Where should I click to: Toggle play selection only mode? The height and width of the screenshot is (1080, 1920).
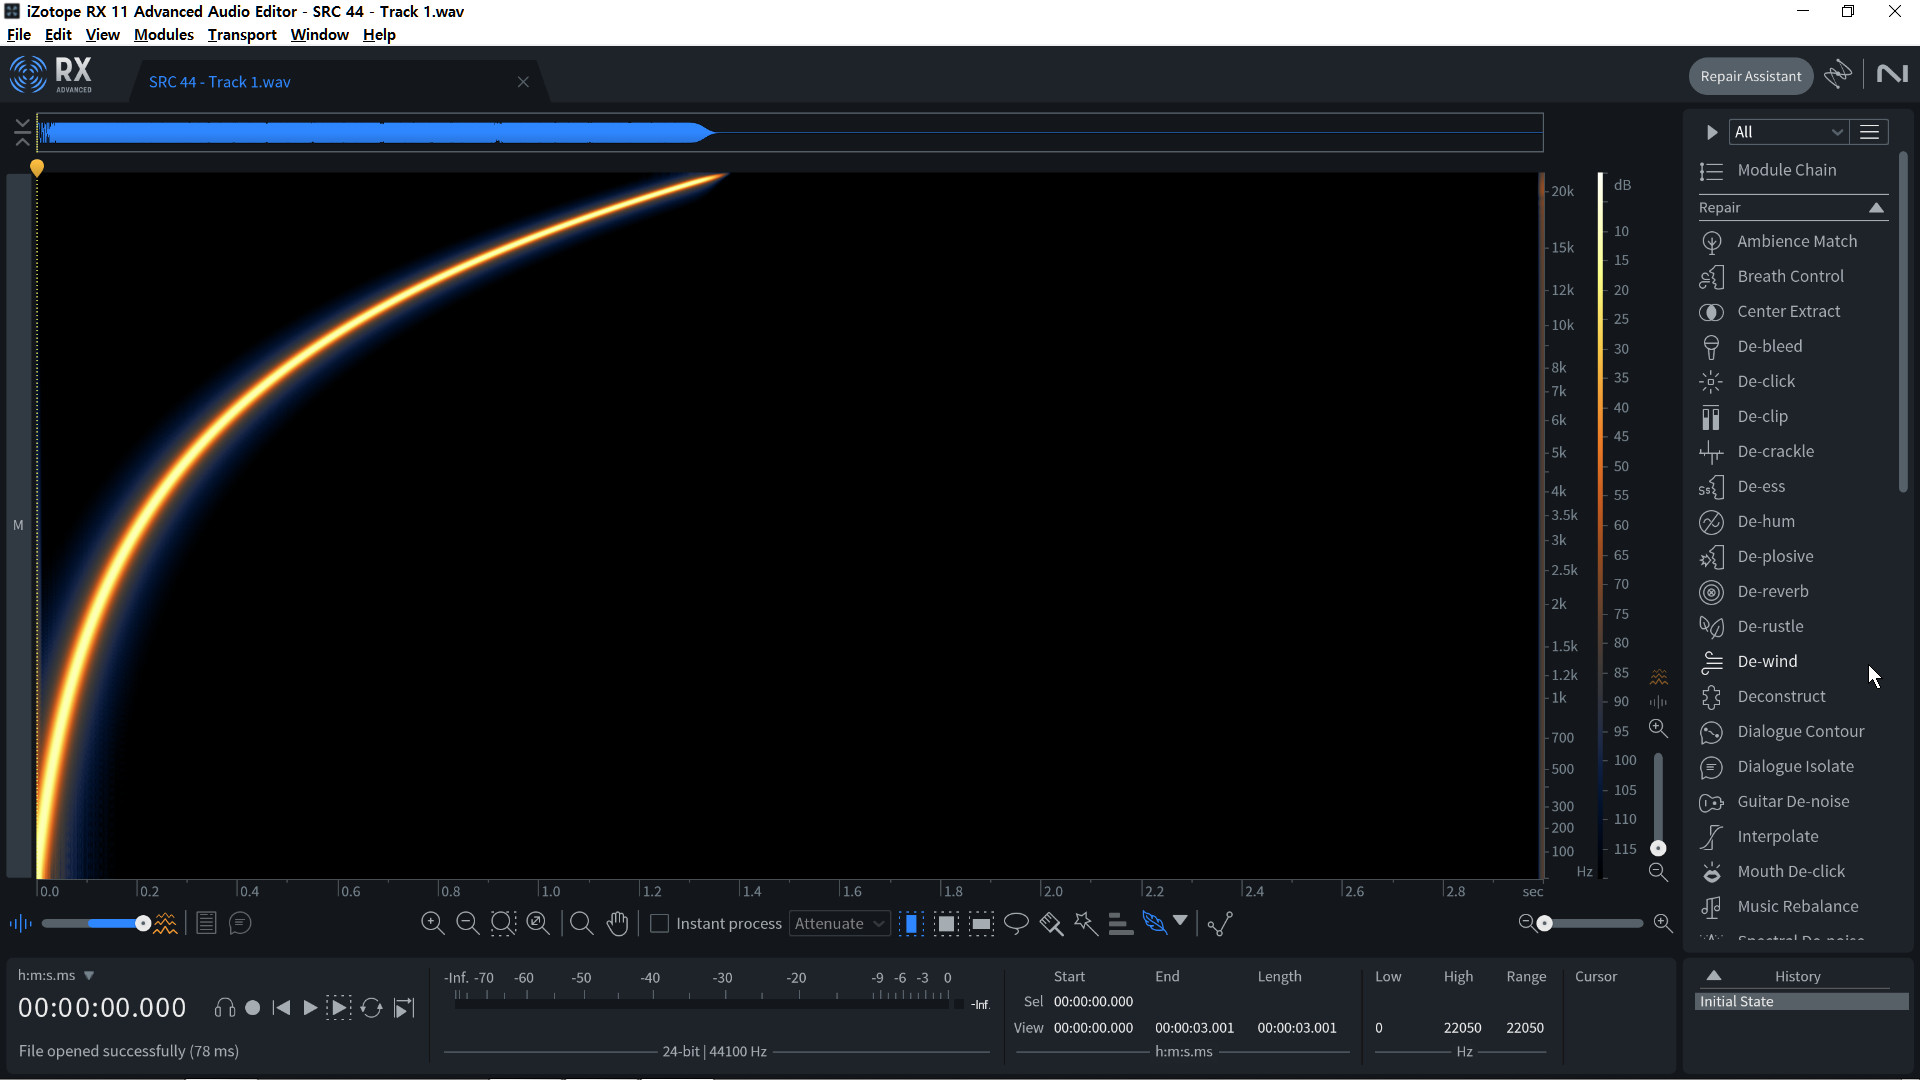point(339,1008)
